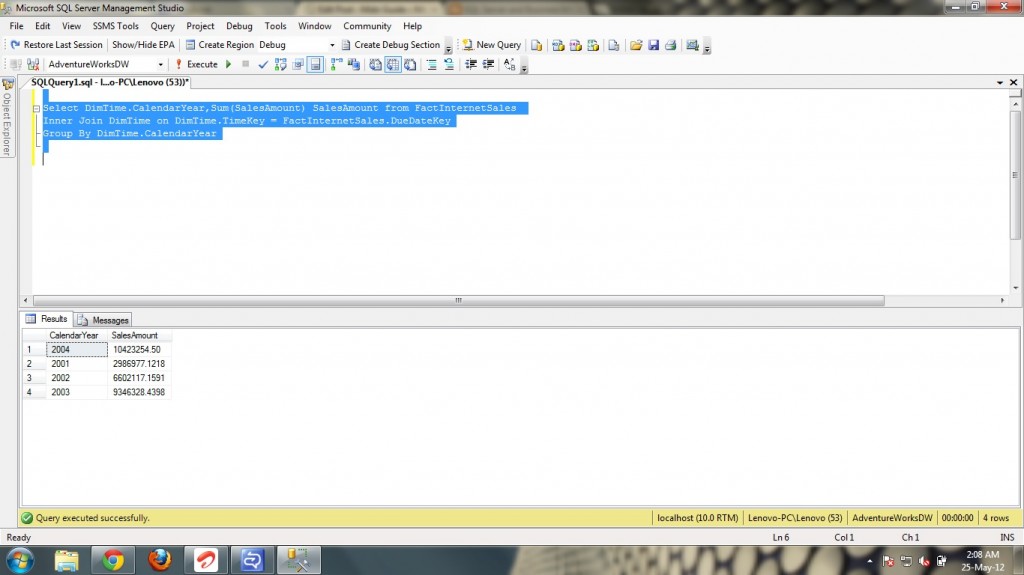Collapse the Select query code block
This screenshot has width=1024, height=575.
pos(36,108)
